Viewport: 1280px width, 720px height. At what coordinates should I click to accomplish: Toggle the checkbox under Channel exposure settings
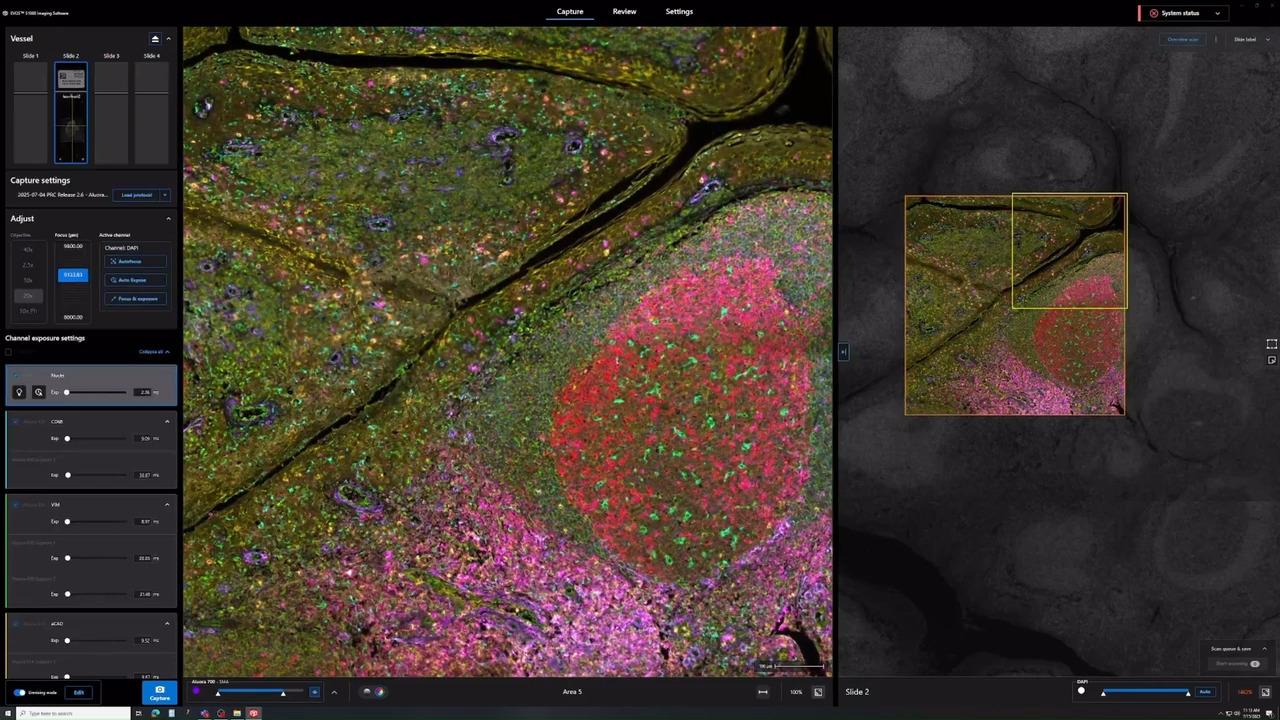9,352
